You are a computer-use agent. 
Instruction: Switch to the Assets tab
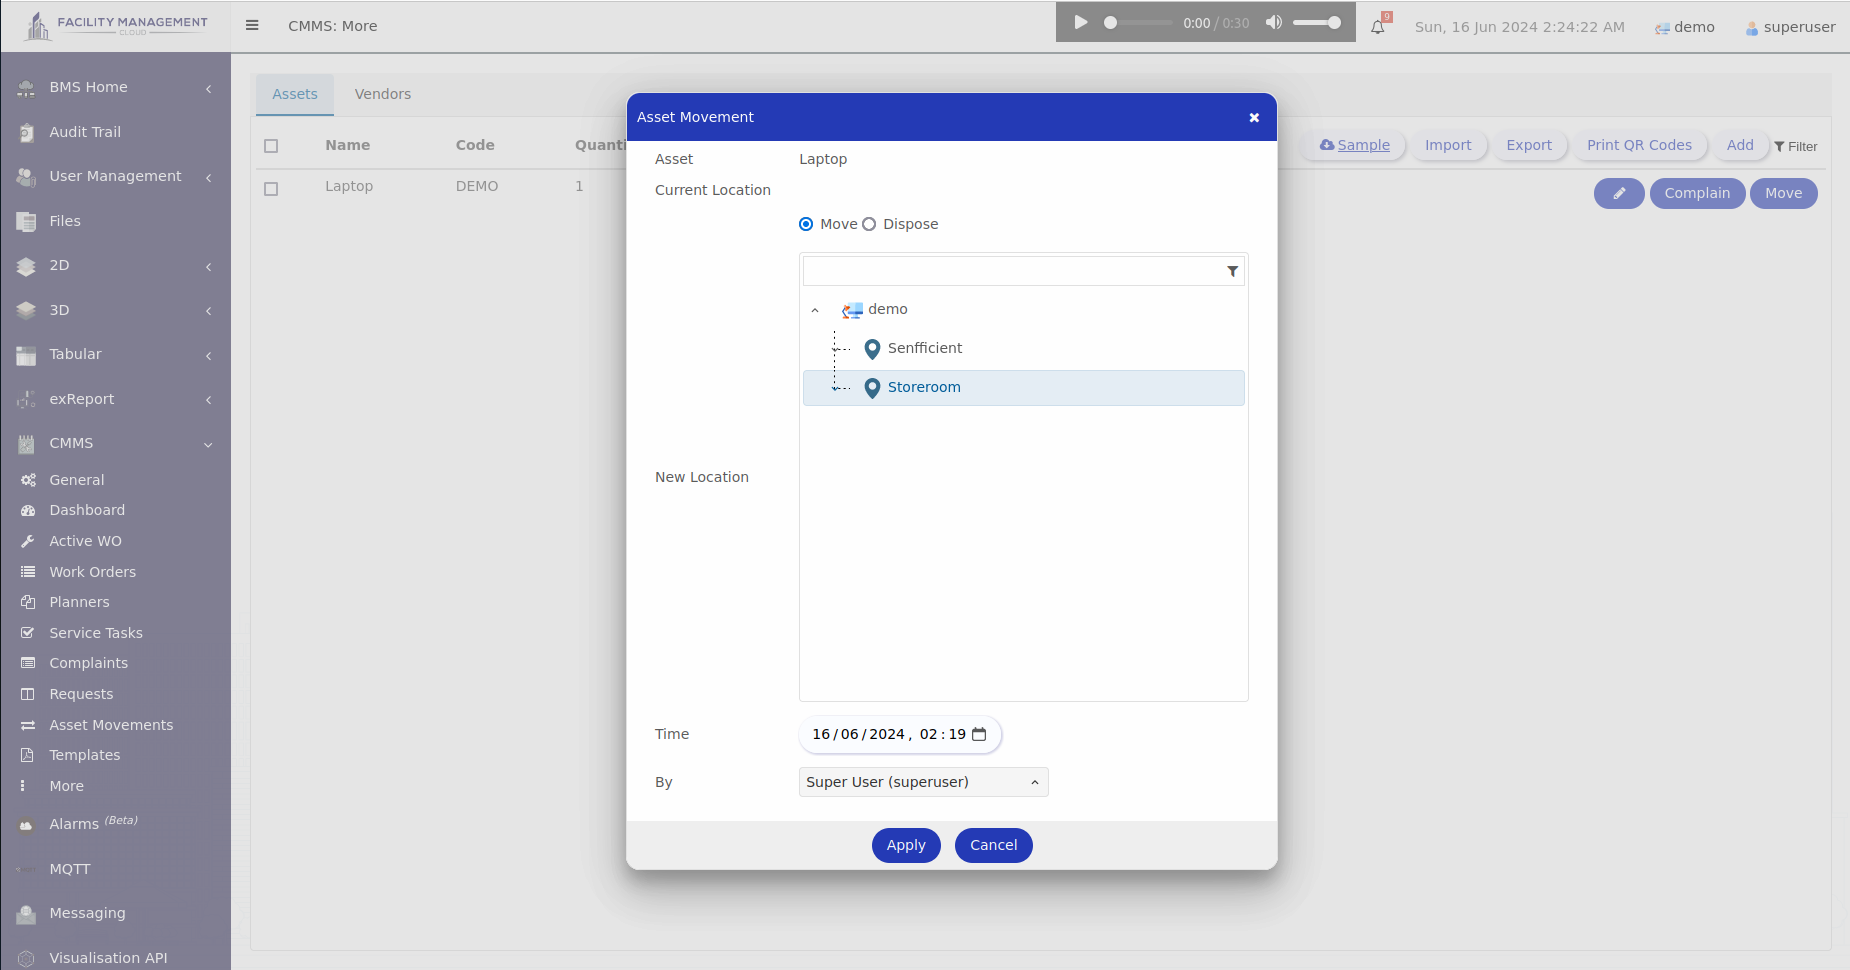[x=295, y=94]
